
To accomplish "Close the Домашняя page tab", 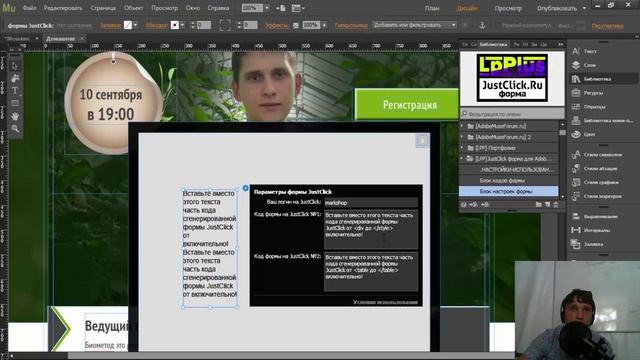I will pos(82,39).
